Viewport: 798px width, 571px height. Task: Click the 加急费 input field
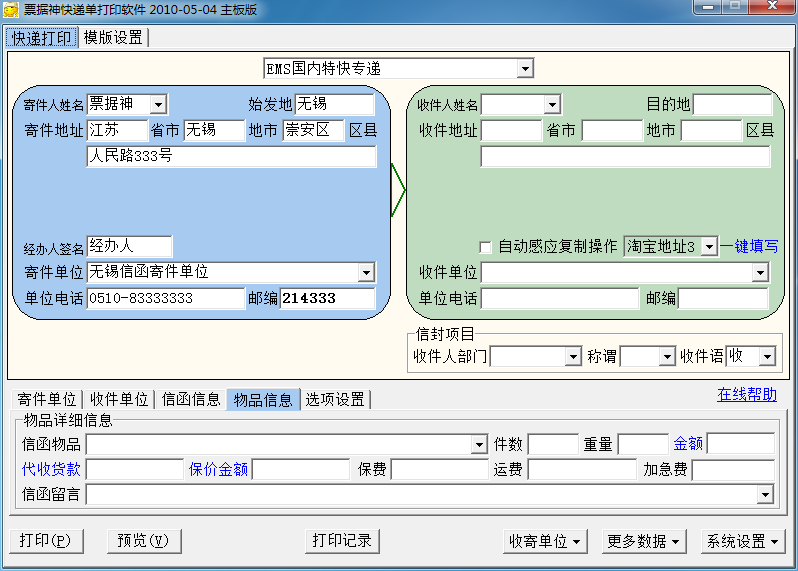point(733,470)
